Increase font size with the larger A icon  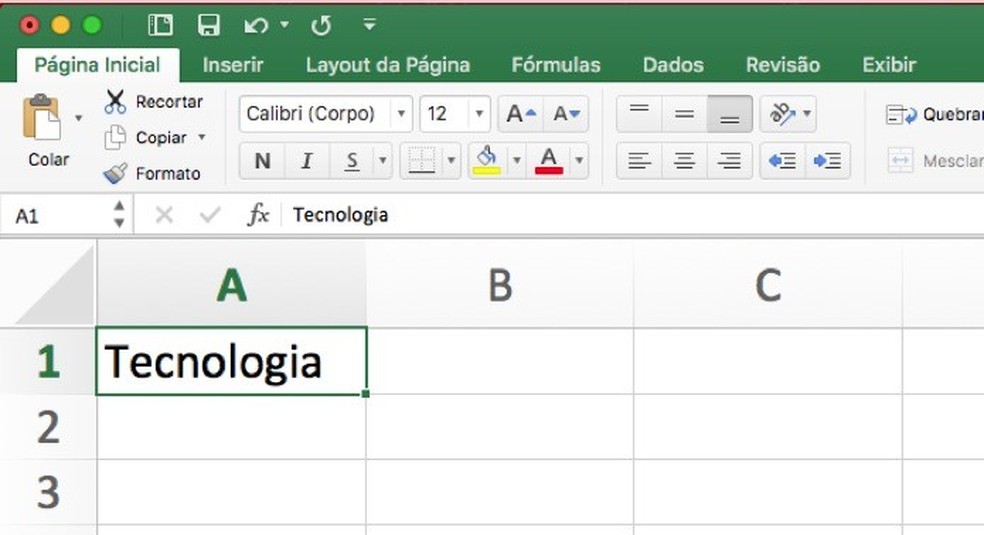pos(520,114)
